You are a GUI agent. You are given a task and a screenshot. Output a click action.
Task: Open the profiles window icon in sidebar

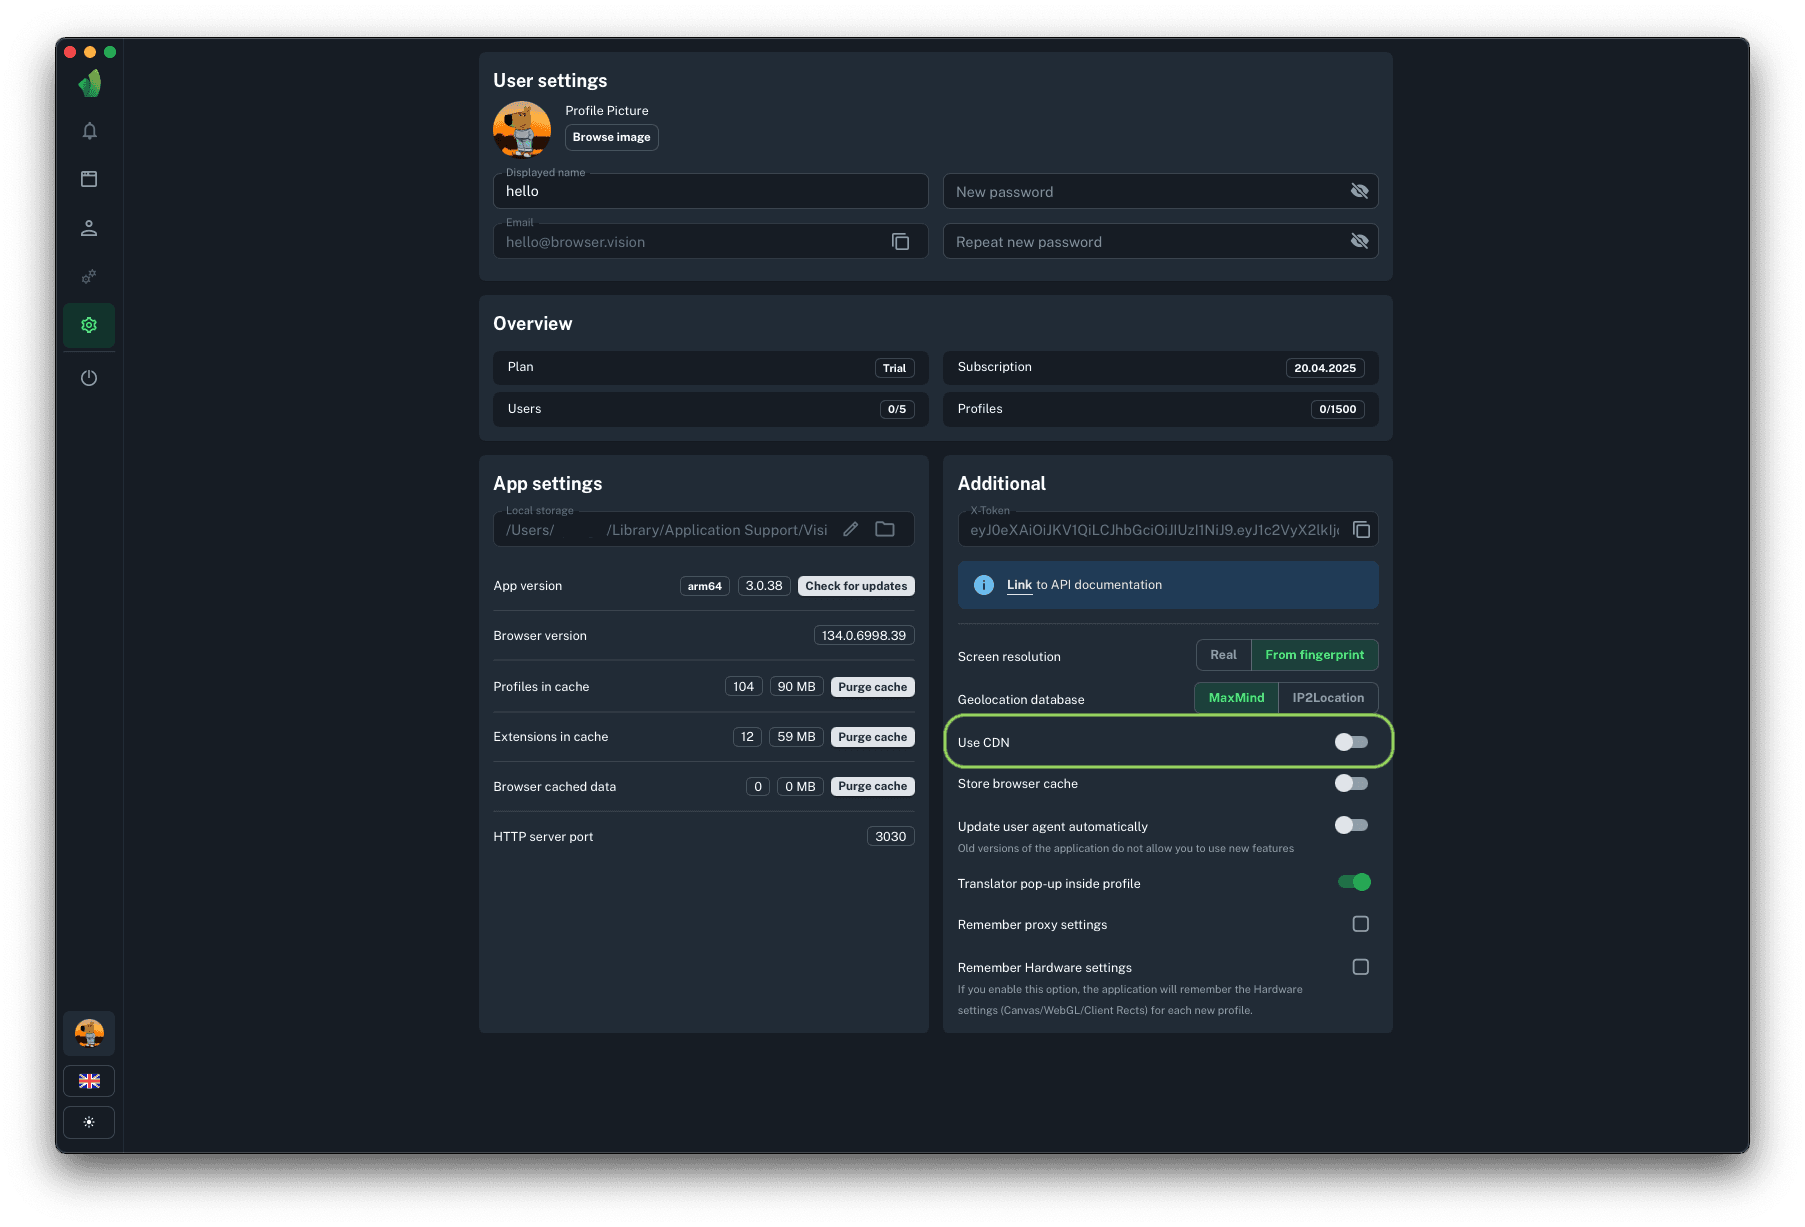point(89,179)
